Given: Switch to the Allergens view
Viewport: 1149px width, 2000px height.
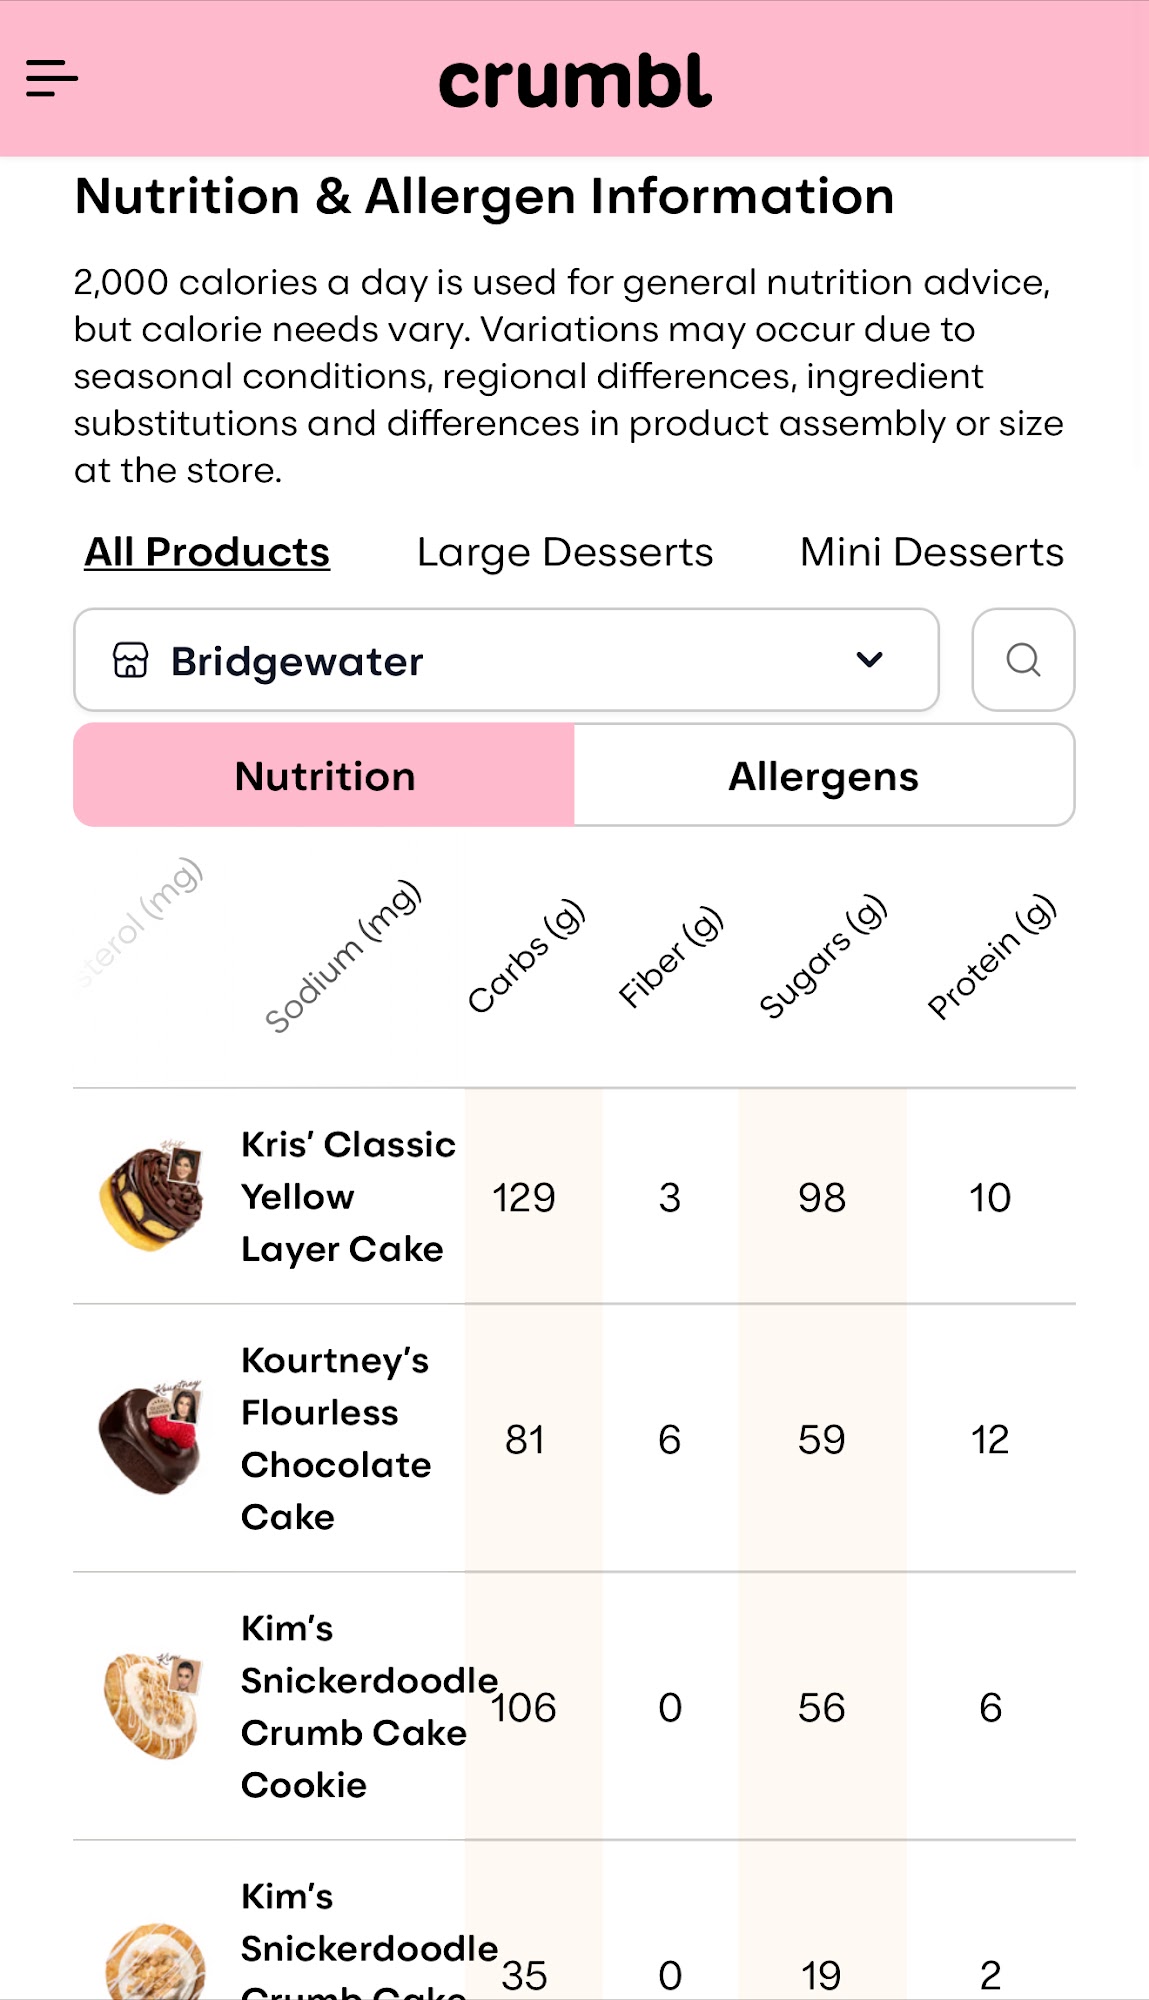Looking at the screenshot, I should (823, 776).
